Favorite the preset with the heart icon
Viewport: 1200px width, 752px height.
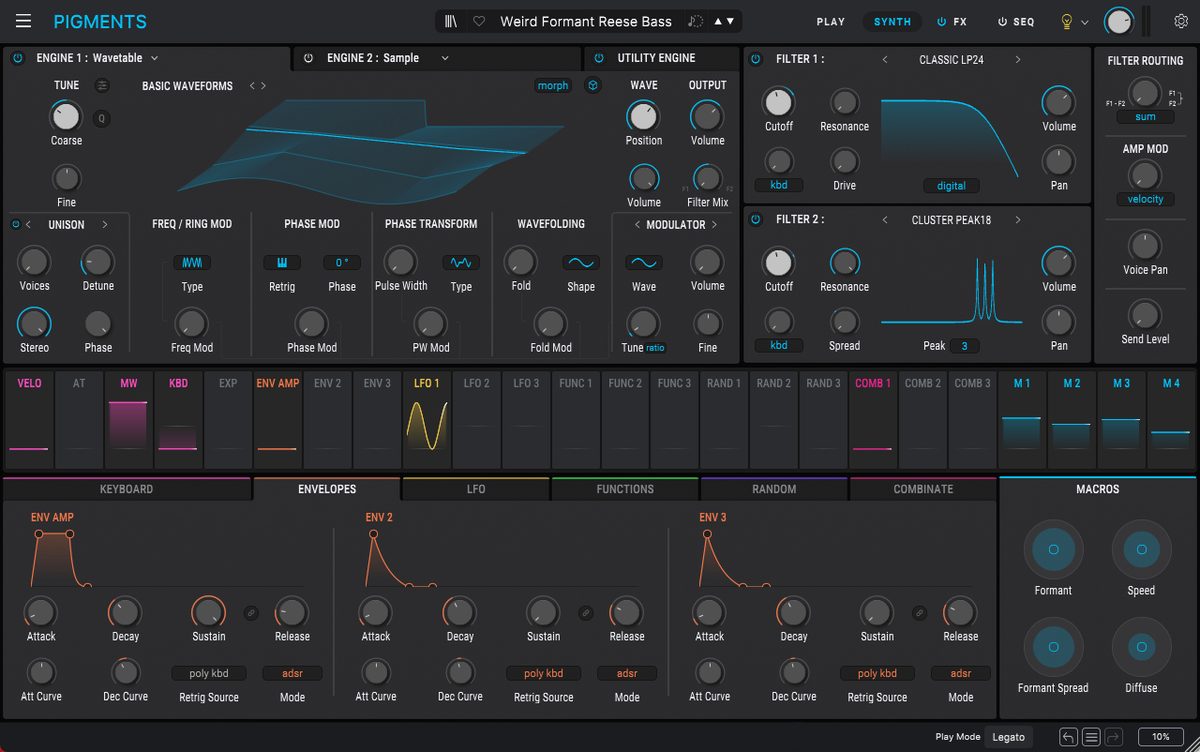coord(479,21)
